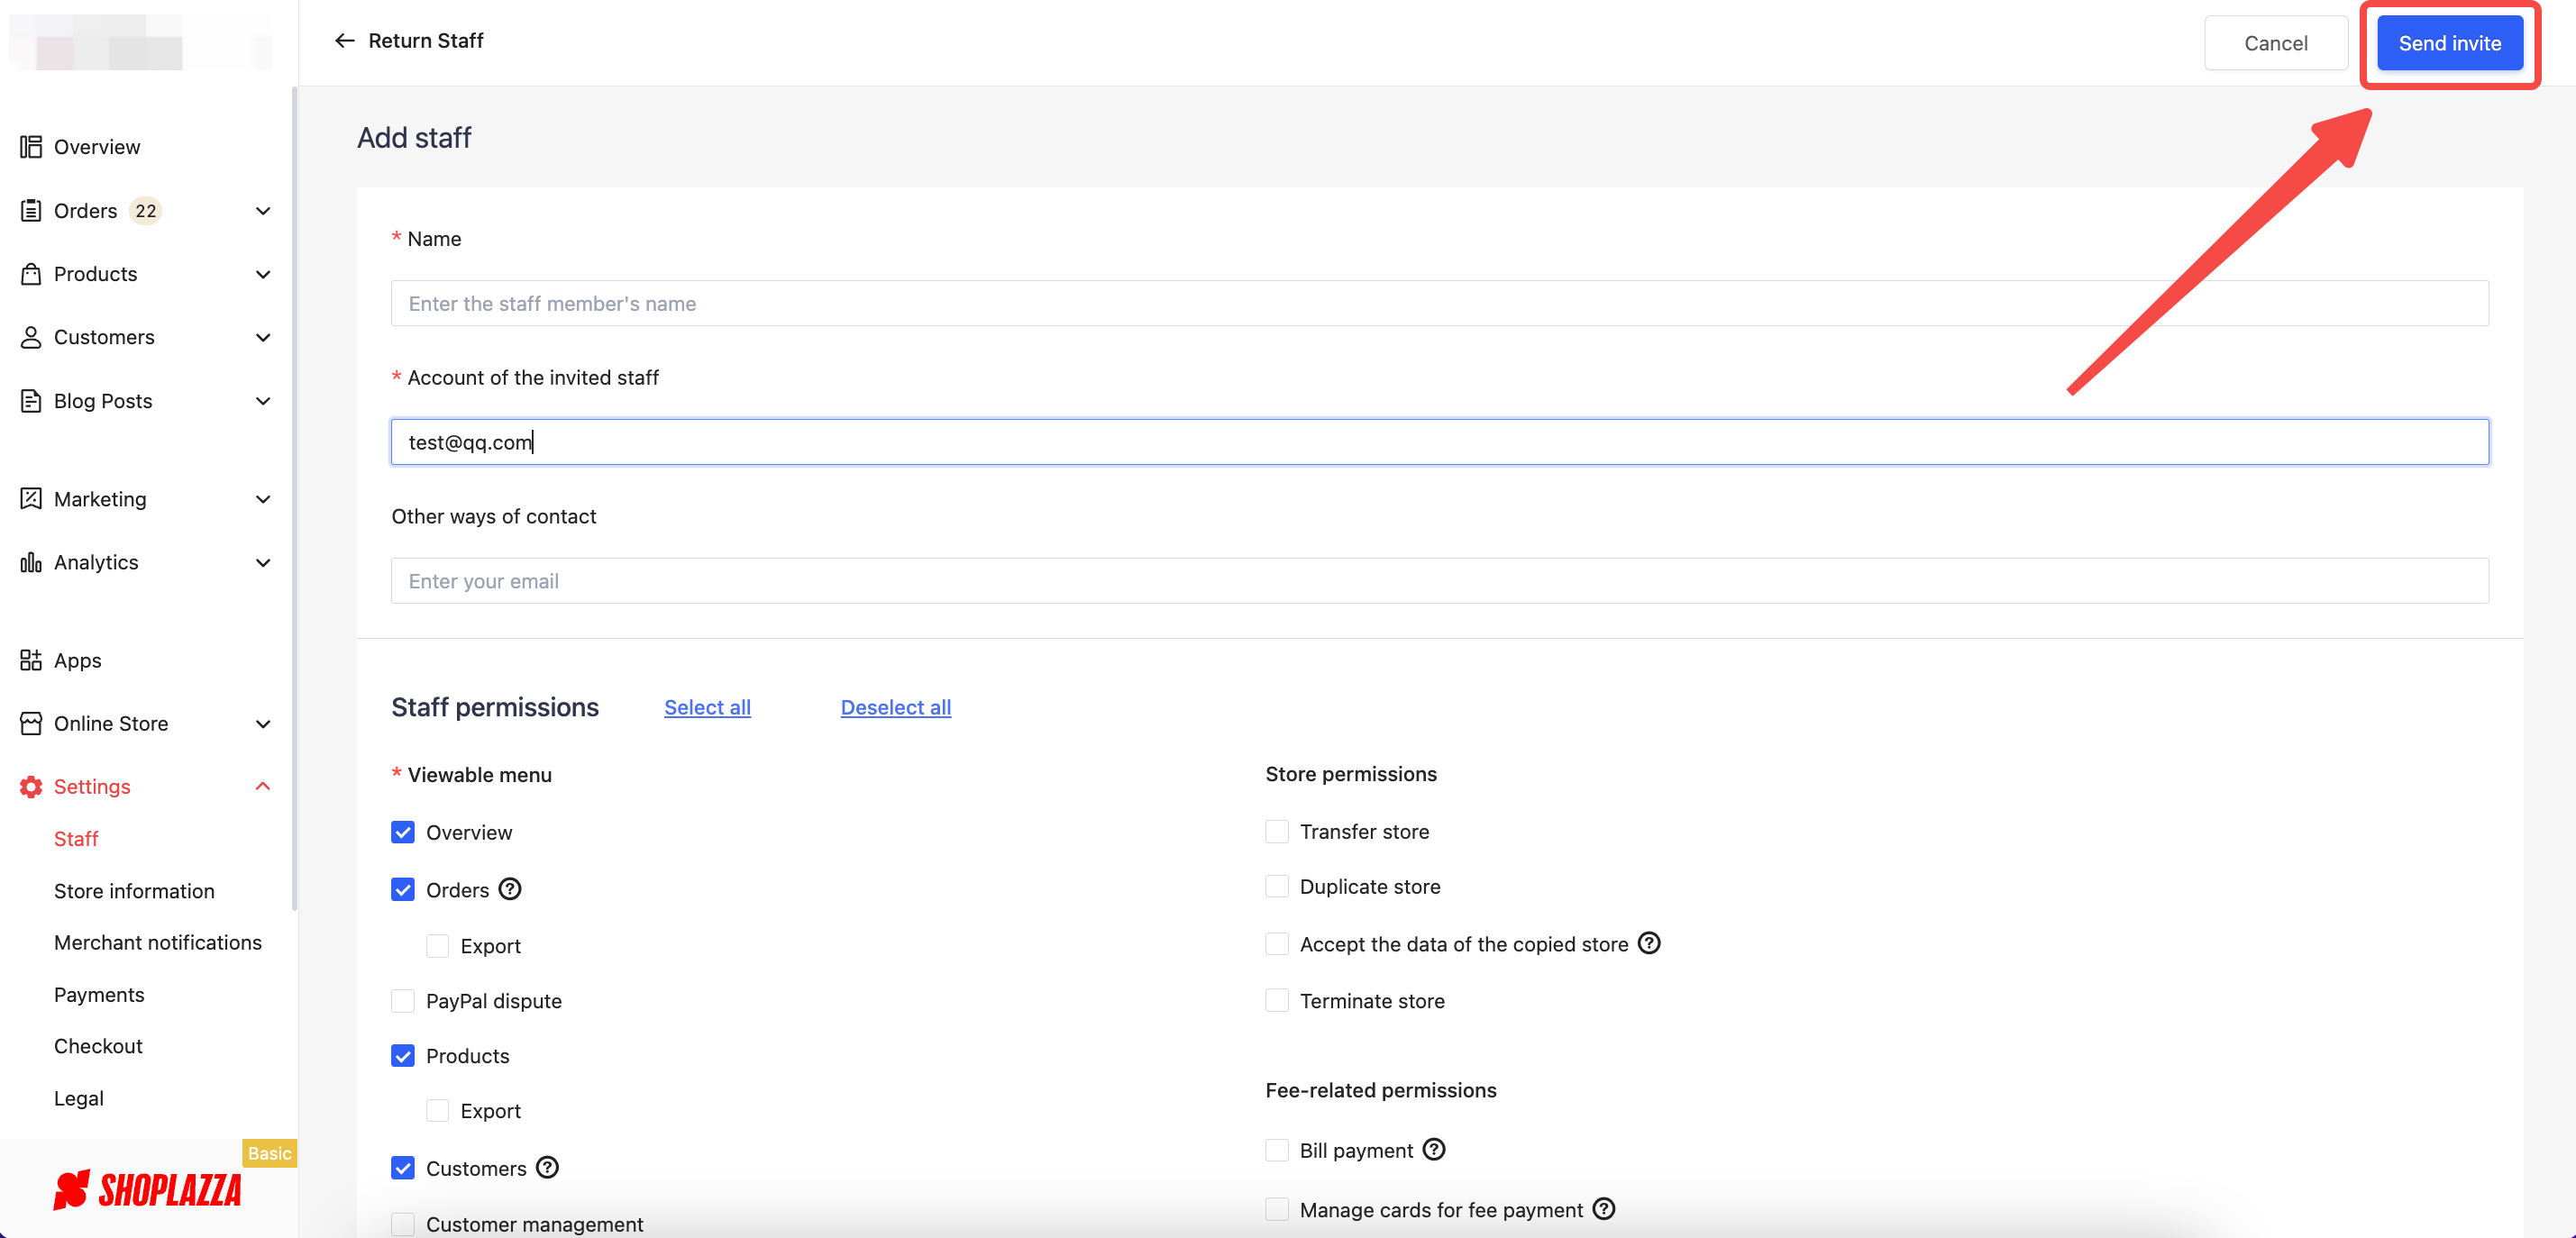Collapse the Settings menu chevron
Viewport: 2576px width, 1238px height.
coord(263,786)
